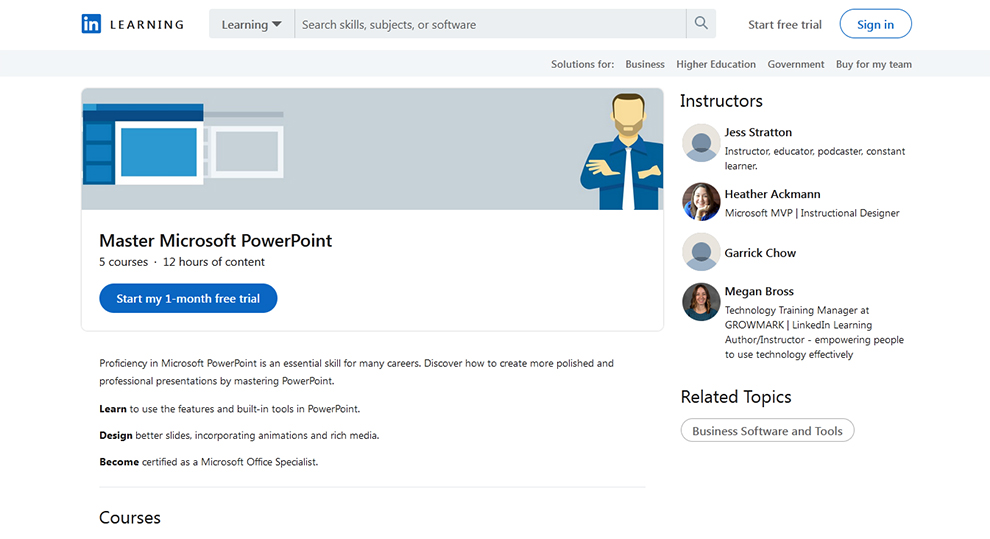Focus the search skills, subjects, or software field
The image size is (990, 539).
point(490,24)
